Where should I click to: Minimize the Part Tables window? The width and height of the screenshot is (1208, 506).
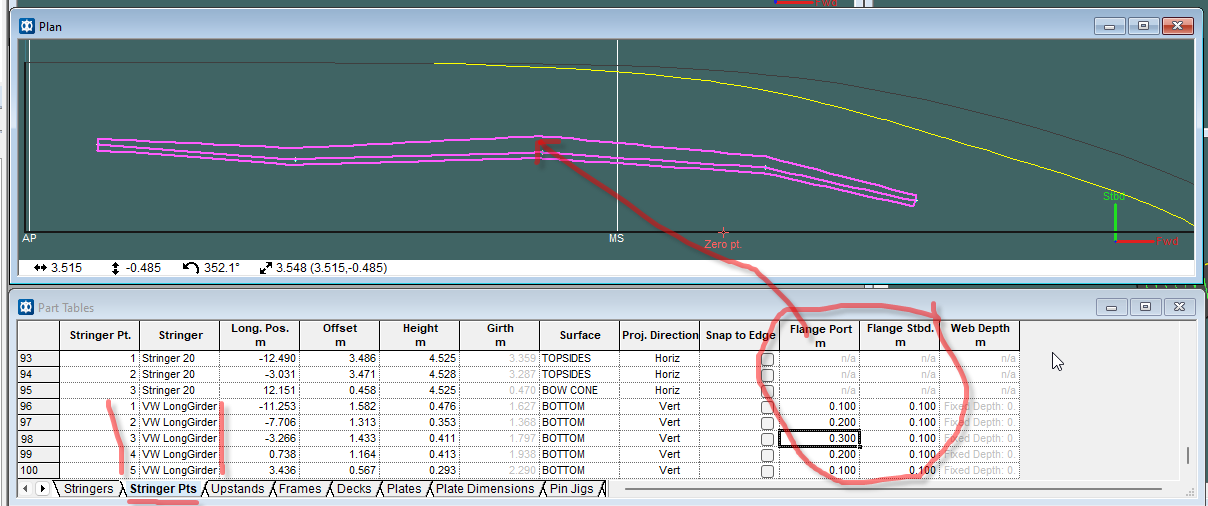[x=1111, y=307]
